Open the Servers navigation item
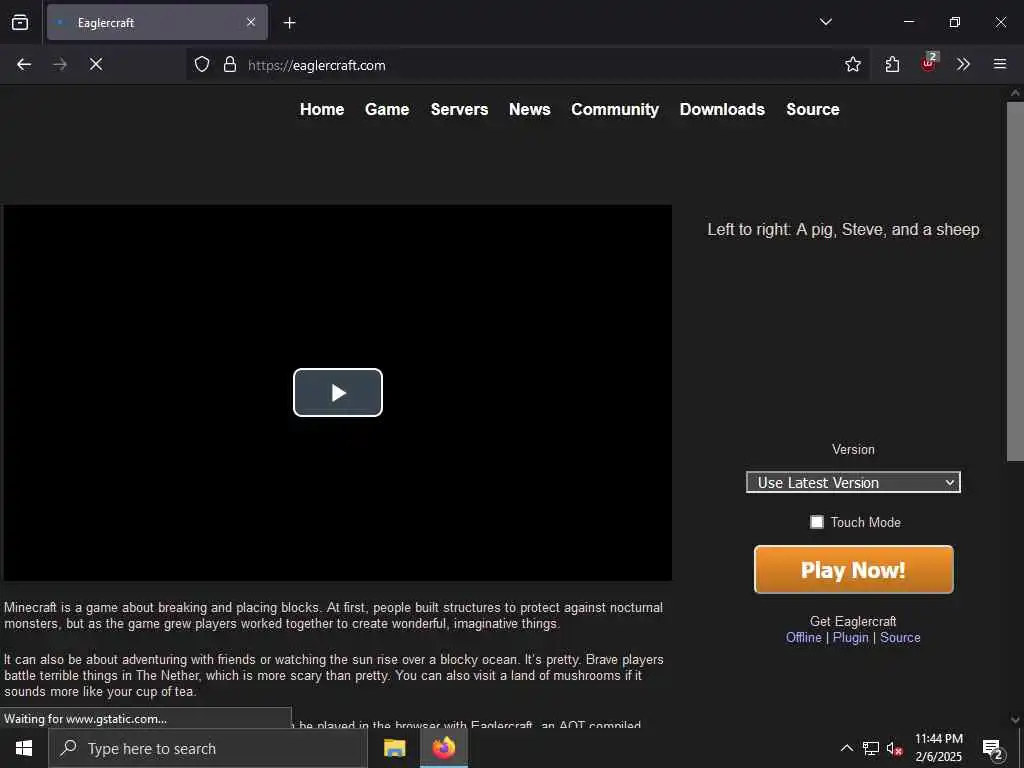The image size is (1024, 768). (459, 109)
